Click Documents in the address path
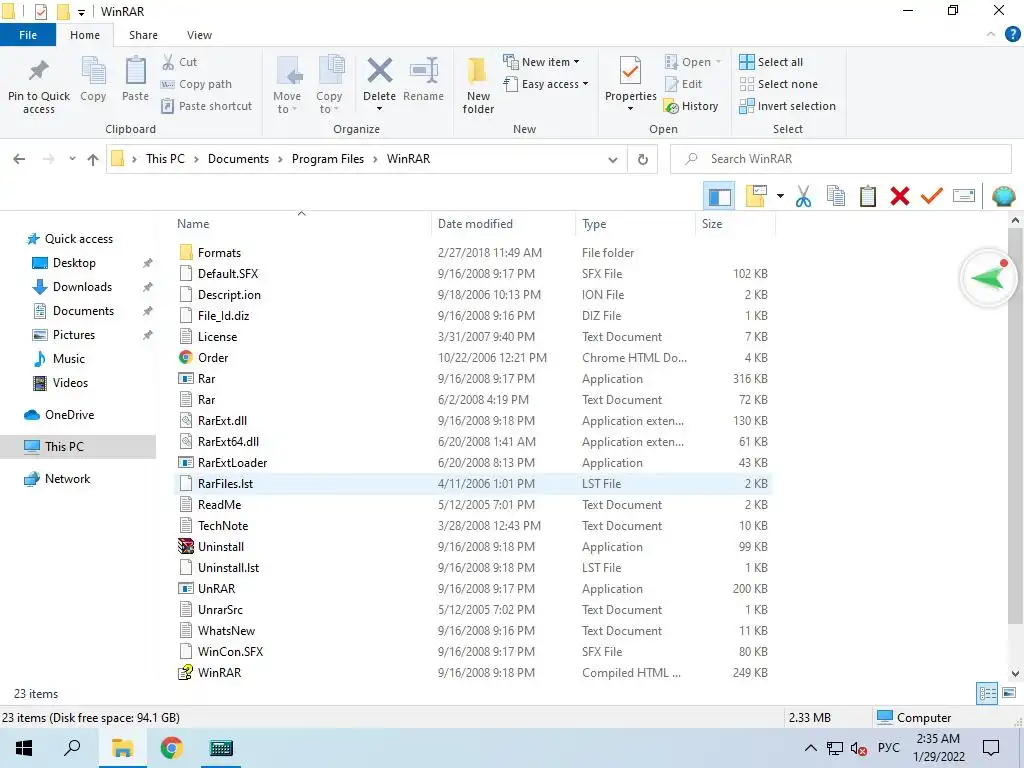 (238, 159)
